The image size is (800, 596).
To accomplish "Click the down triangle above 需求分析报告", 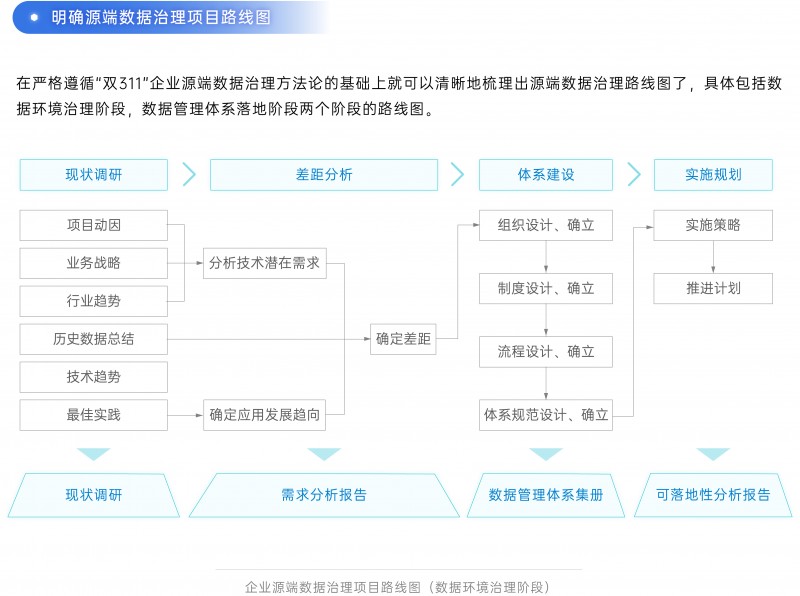I will click(324, 454).
